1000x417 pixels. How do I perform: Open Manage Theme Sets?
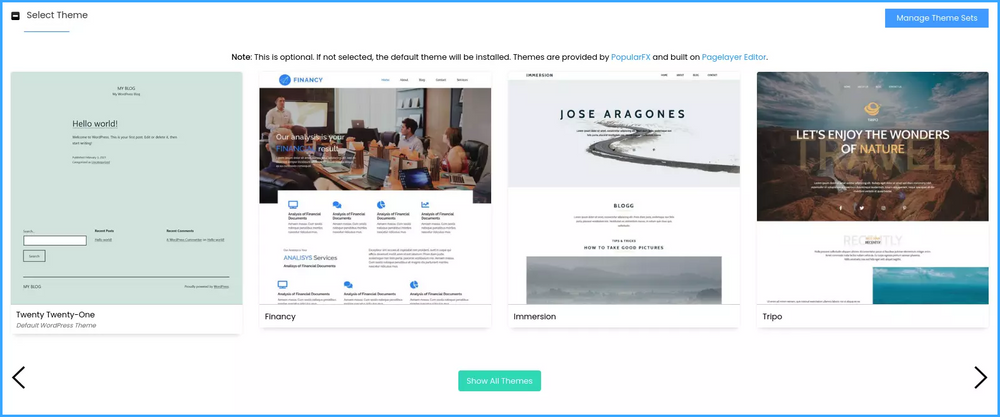(936, 18)
